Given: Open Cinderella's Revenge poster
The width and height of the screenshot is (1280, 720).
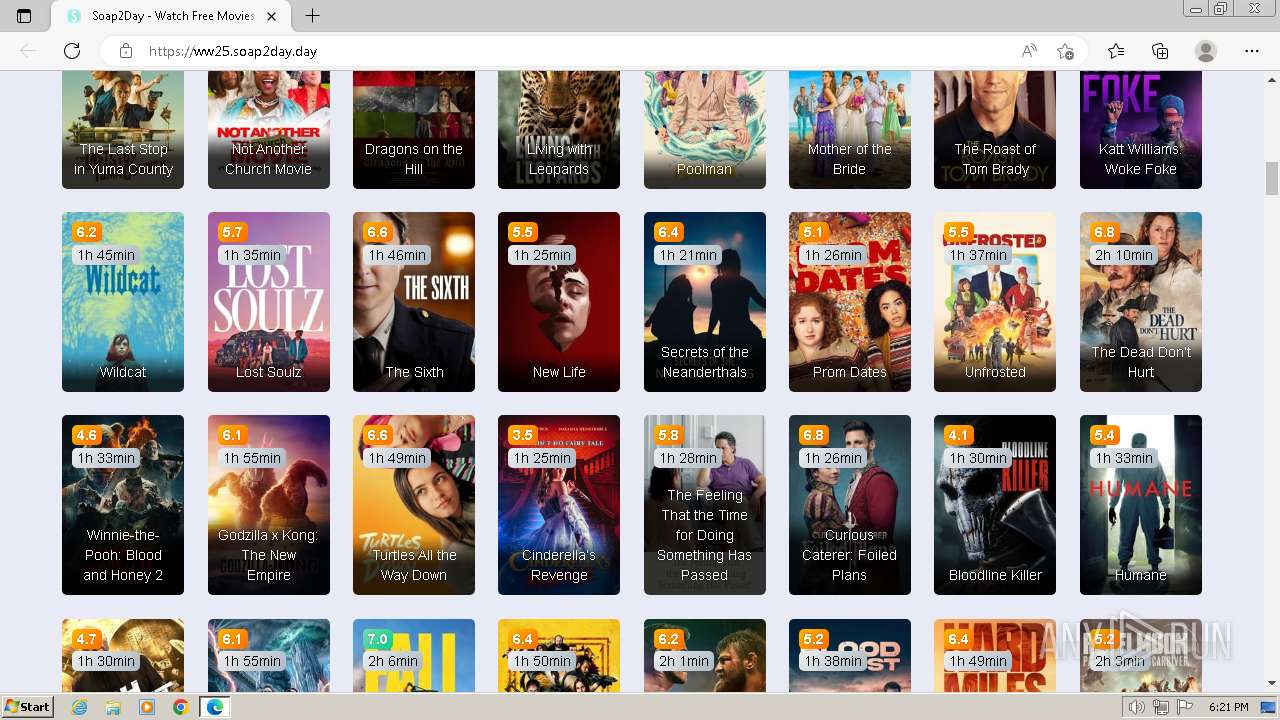Looking at the screenshot, I should pyautogui.click(x=559, y=505).
